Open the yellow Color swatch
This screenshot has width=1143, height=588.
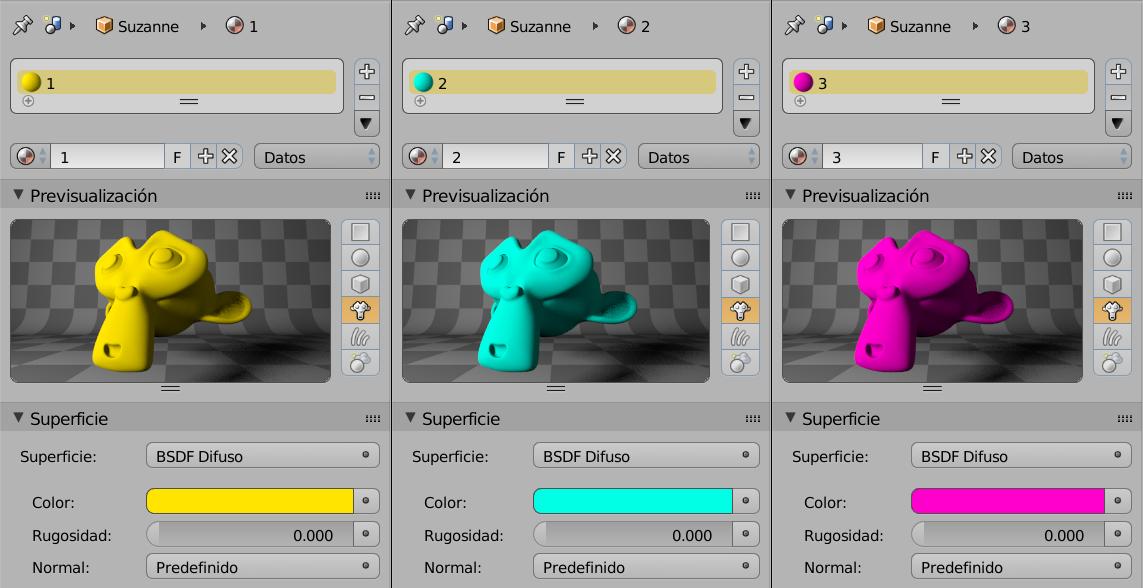click(250, 501)
